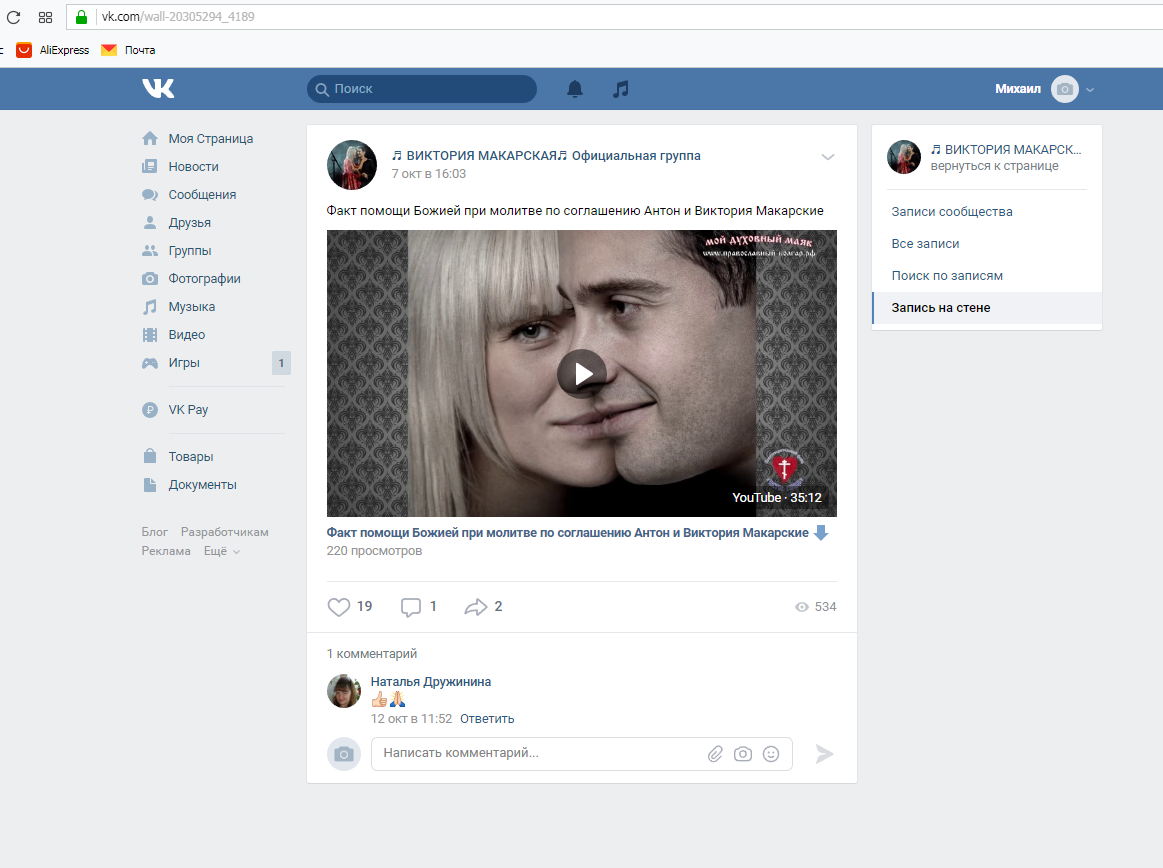Viewport: 1163px width, 868px height.
Task: Expand the Ещё footer dropdown
Action: [222, 551]
